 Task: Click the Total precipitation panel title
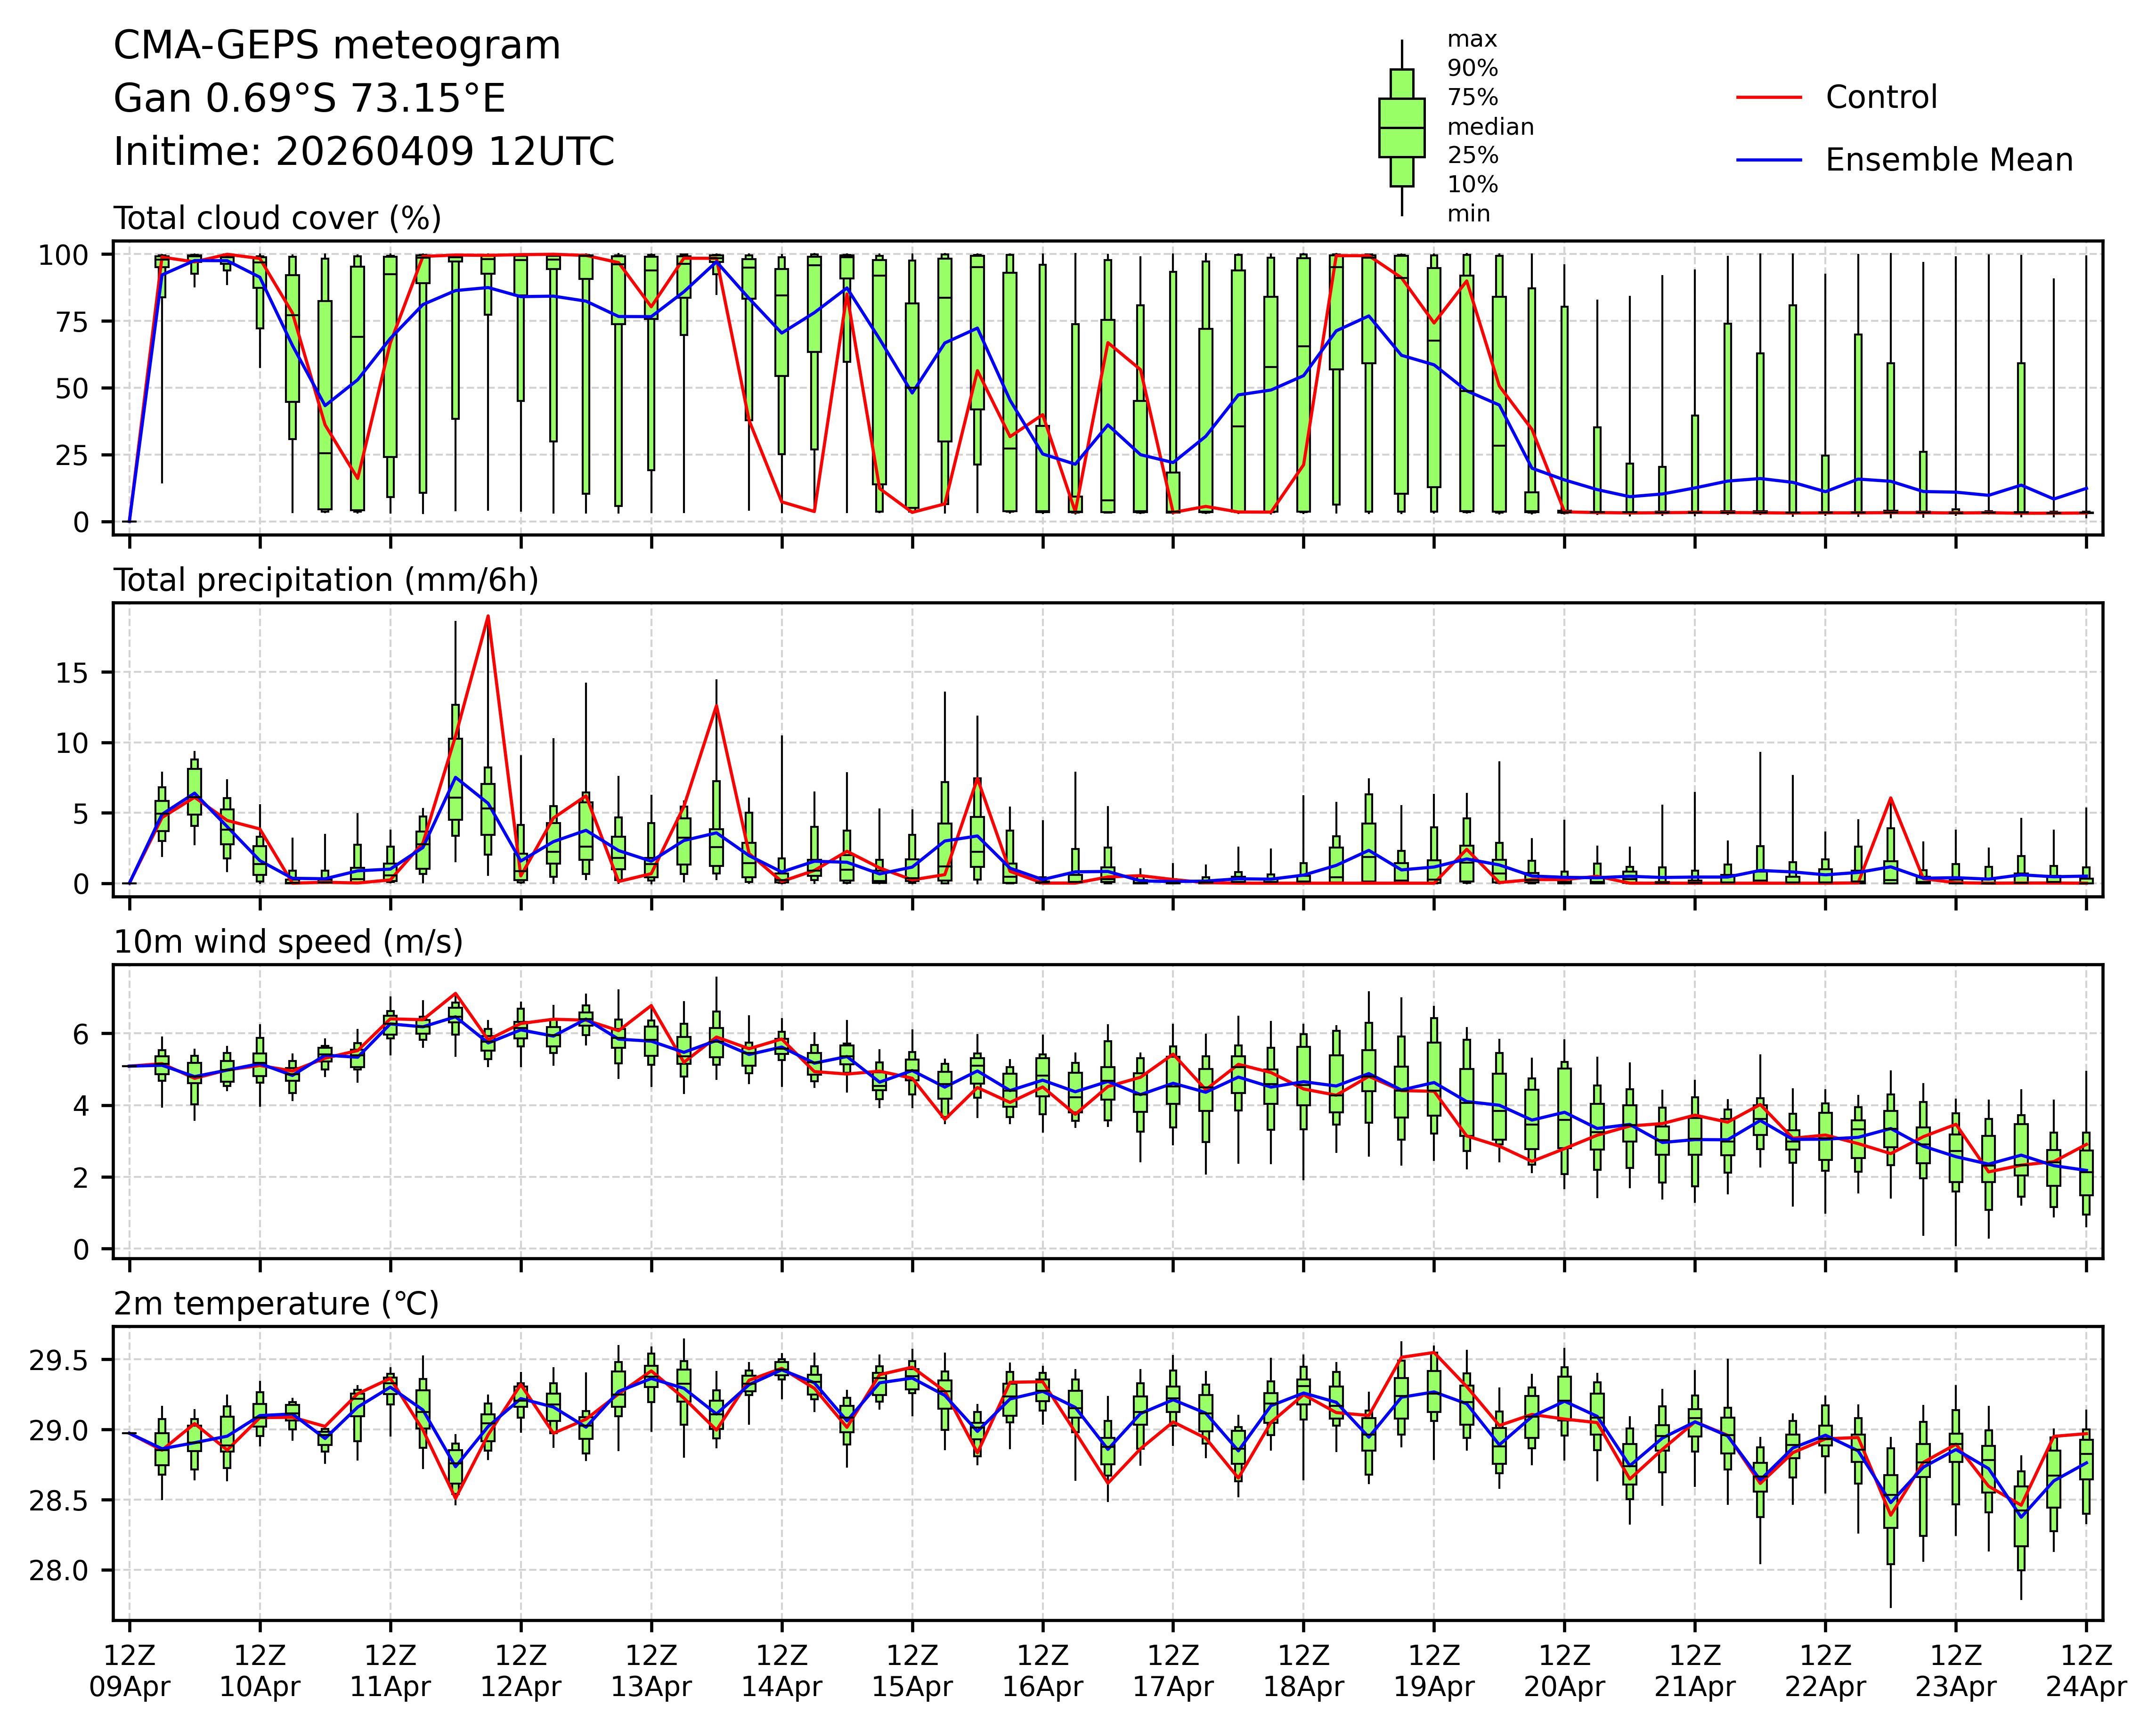[x=326, y=580]
